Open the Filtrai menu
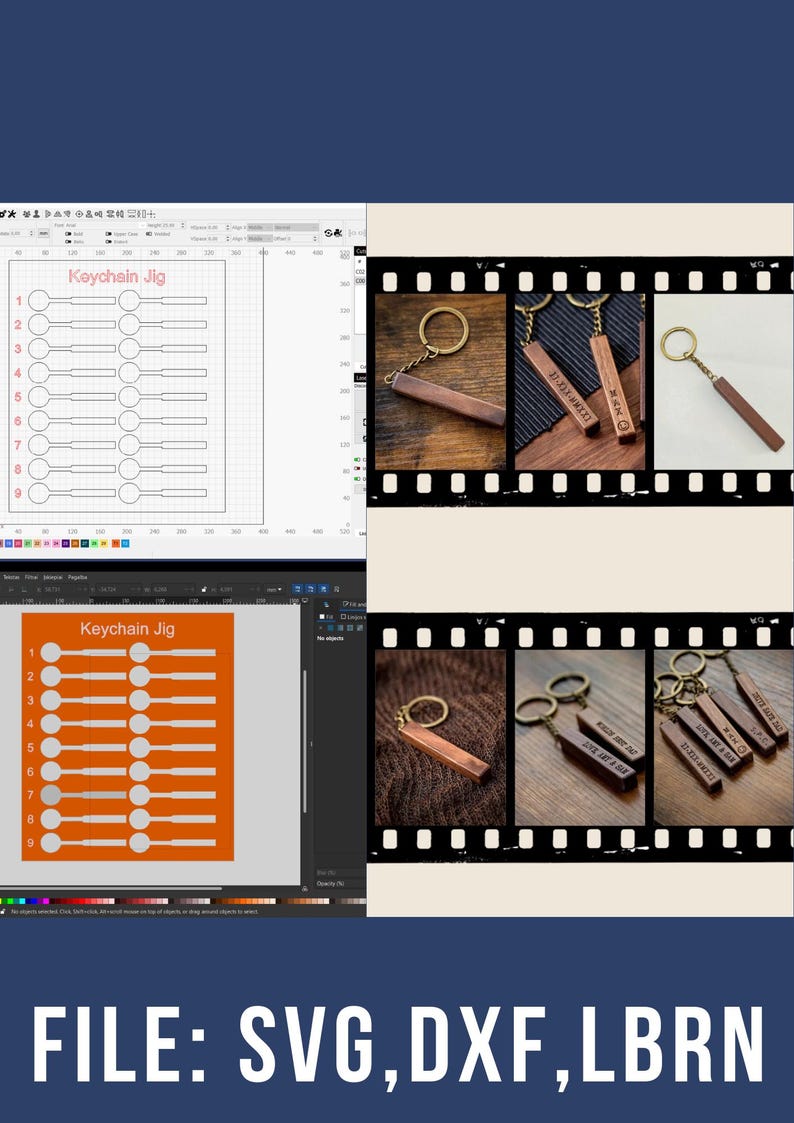 [32, 577]
